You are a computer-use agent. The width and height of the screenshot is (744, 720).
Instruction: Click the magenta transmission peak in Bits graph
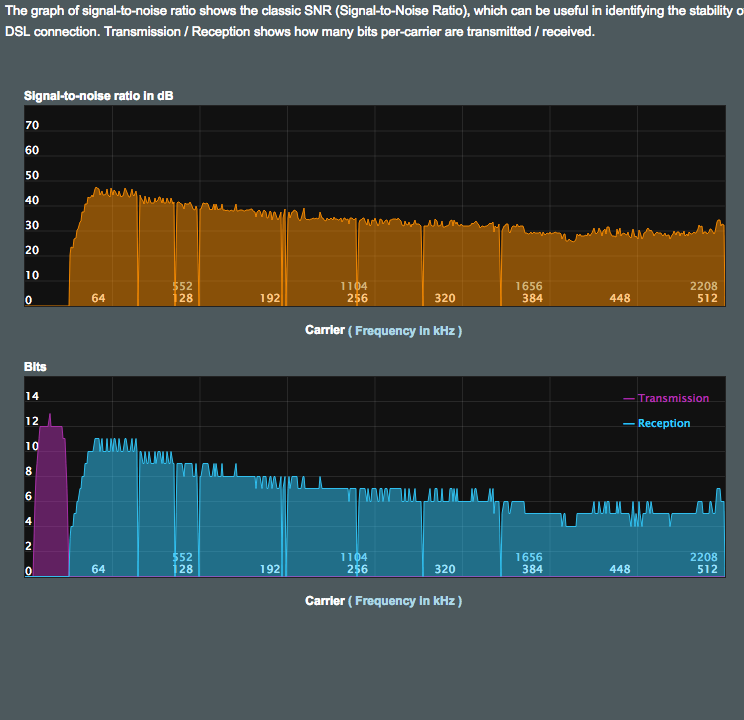click(50, 416)
